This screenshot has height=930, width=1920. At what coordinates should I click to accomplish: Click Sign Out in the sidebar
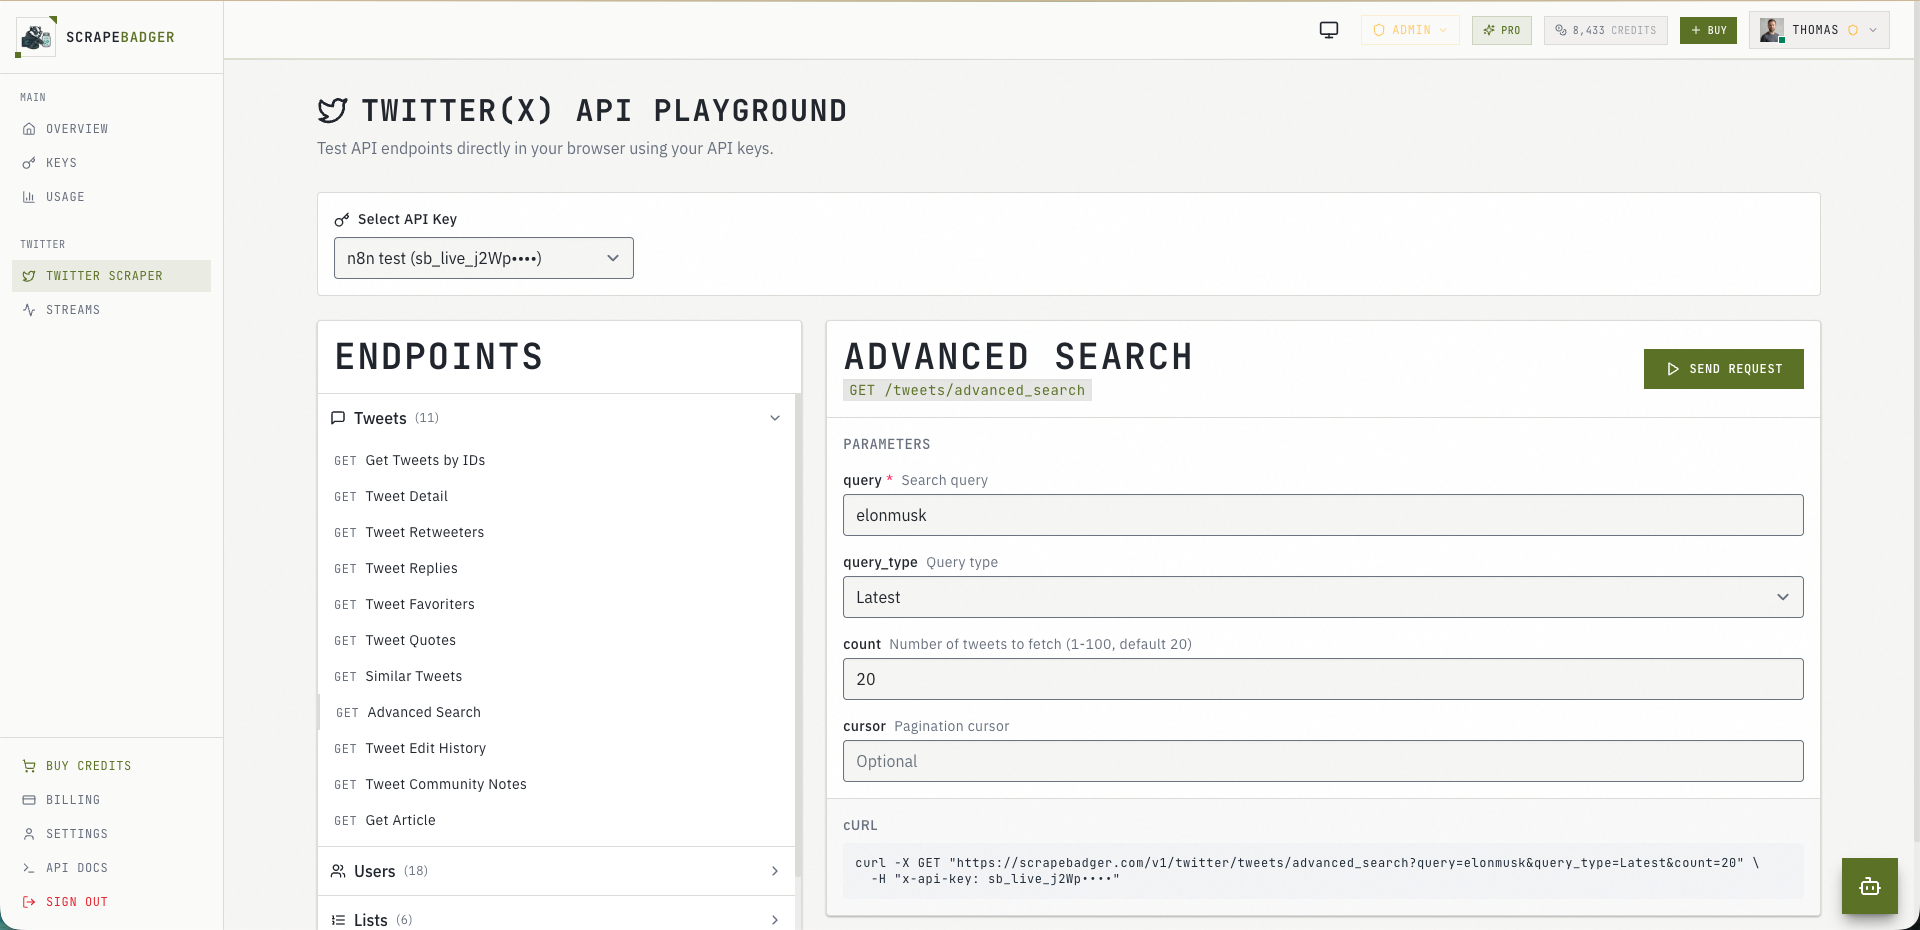coord(76,902)
